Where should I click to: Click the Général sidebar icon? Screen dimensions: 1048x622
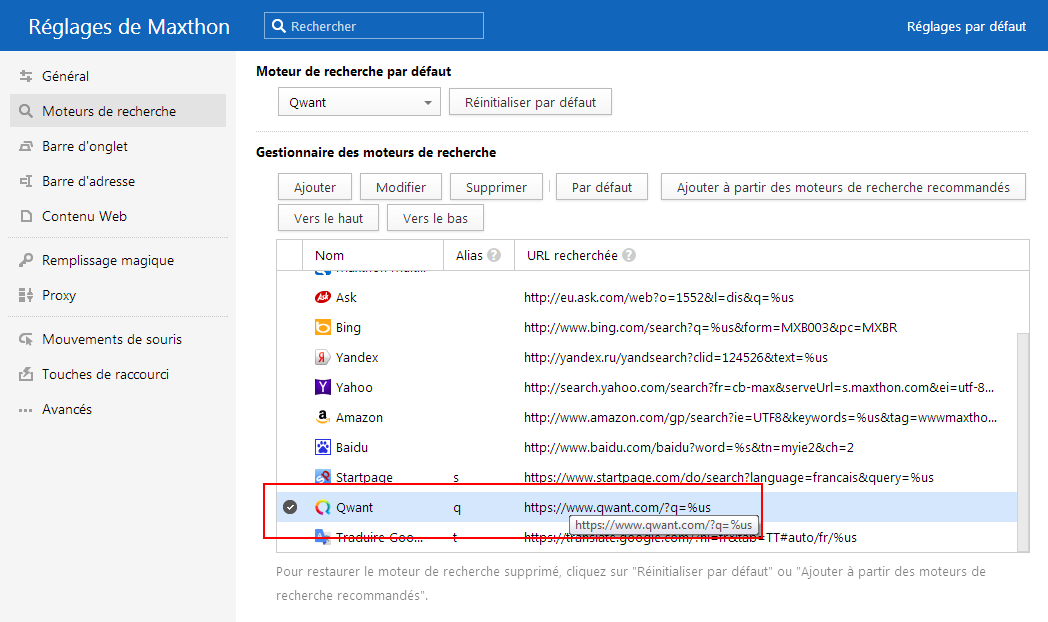(26, 76)
